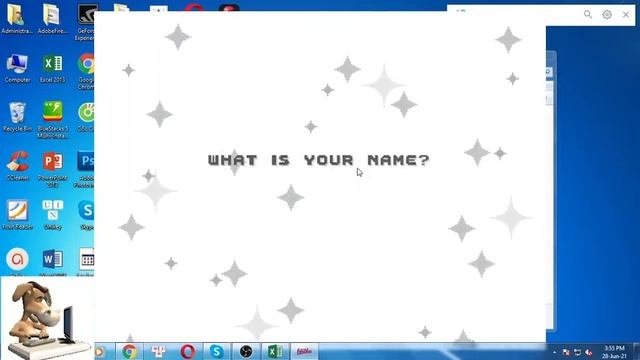
Task: Show hidden system tray icons
Action: click(554, 352)
